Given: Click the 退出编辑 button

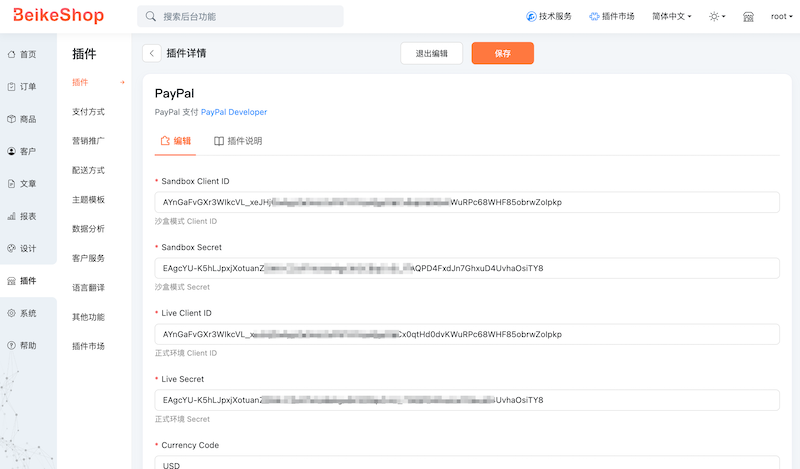Looking at the screenshot, I should pos(432,53).
